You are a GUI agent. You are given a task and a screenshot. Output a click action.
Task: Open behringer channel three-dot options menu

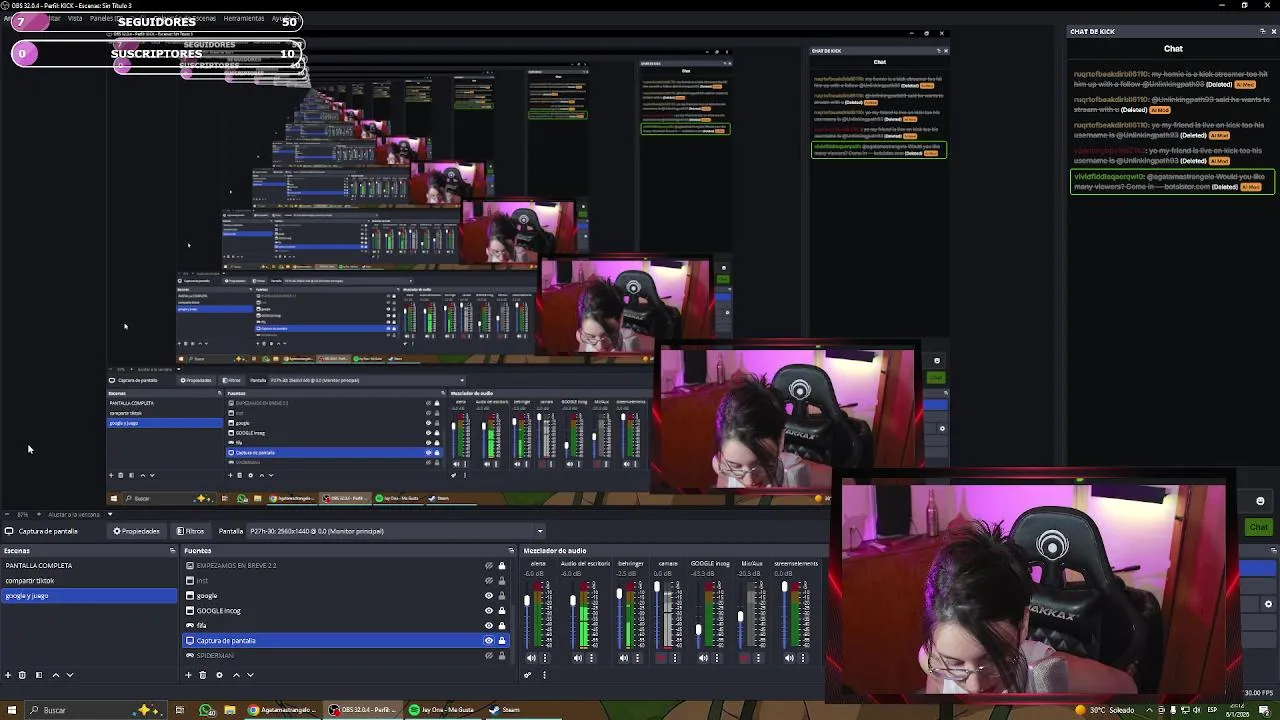(638, 658)
